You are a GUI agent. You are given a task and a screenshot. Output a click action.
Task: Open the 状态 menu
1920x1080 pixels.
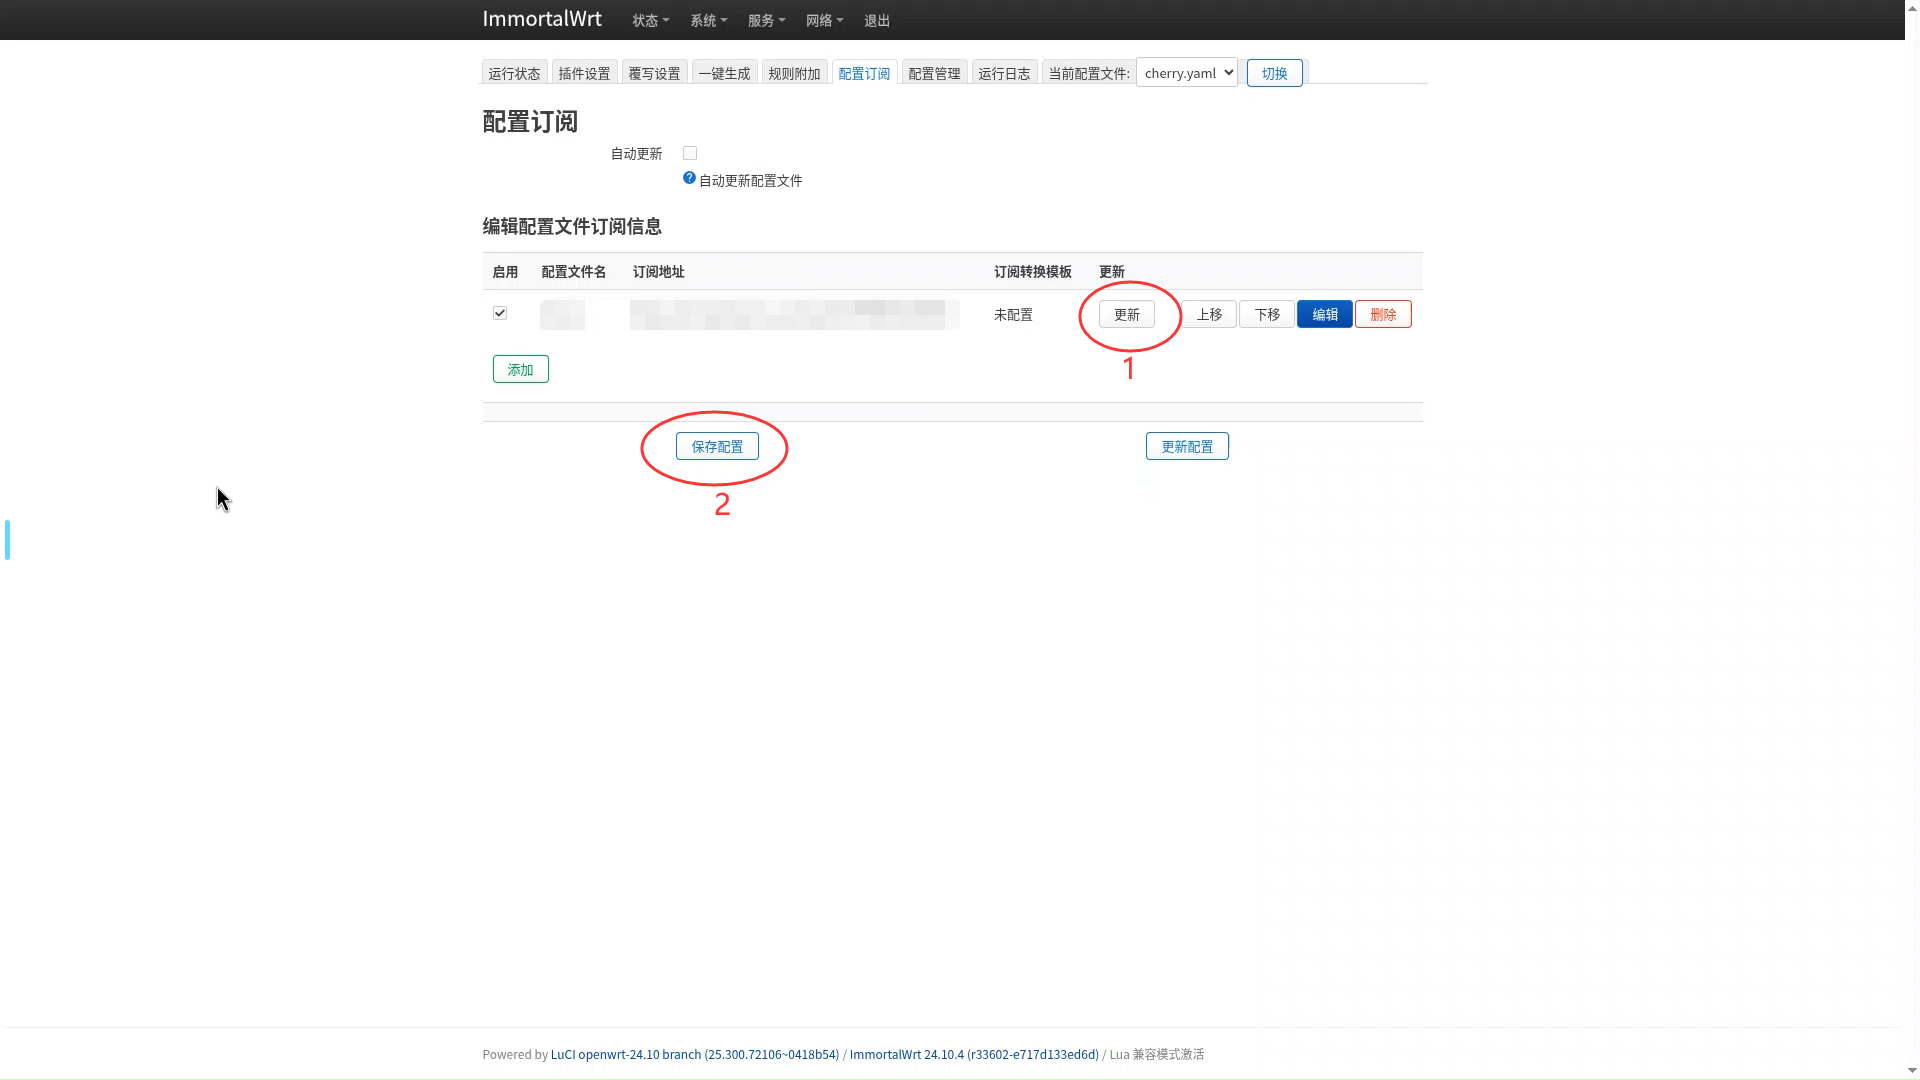[649, 19]
